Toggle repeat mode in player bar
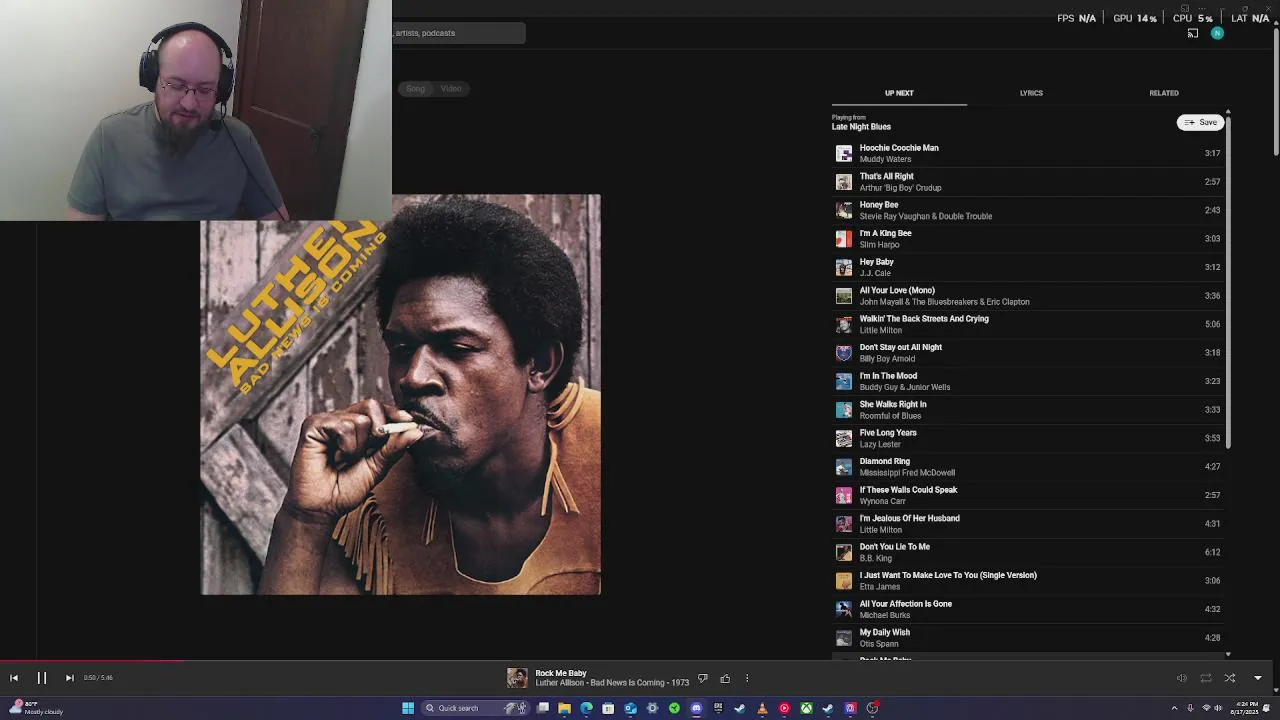The height and width of the screenshot is (720, 1280). 1206,678
